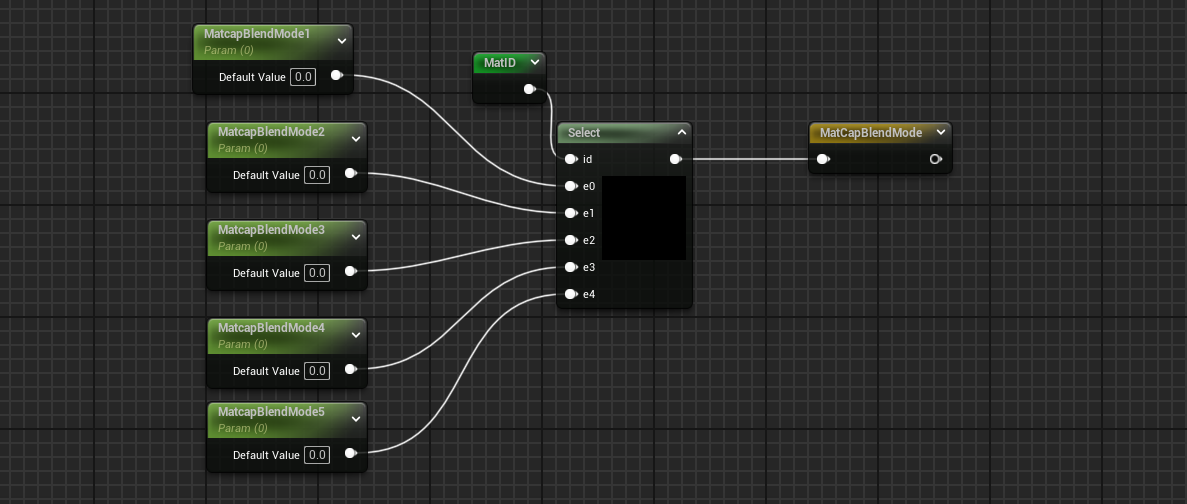The image size is (1187, 504).
Task: Click the e4 input pin on Select
Action: click(x=569, y=294)
